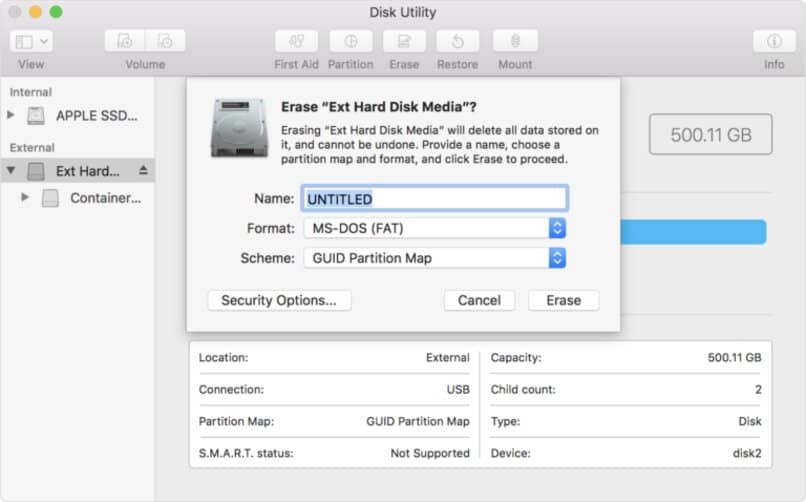The width and height of the screenshot is (806, 502).
Task: Collapse the Ext Hard disk tree
Action: click(x=11, y=171)
